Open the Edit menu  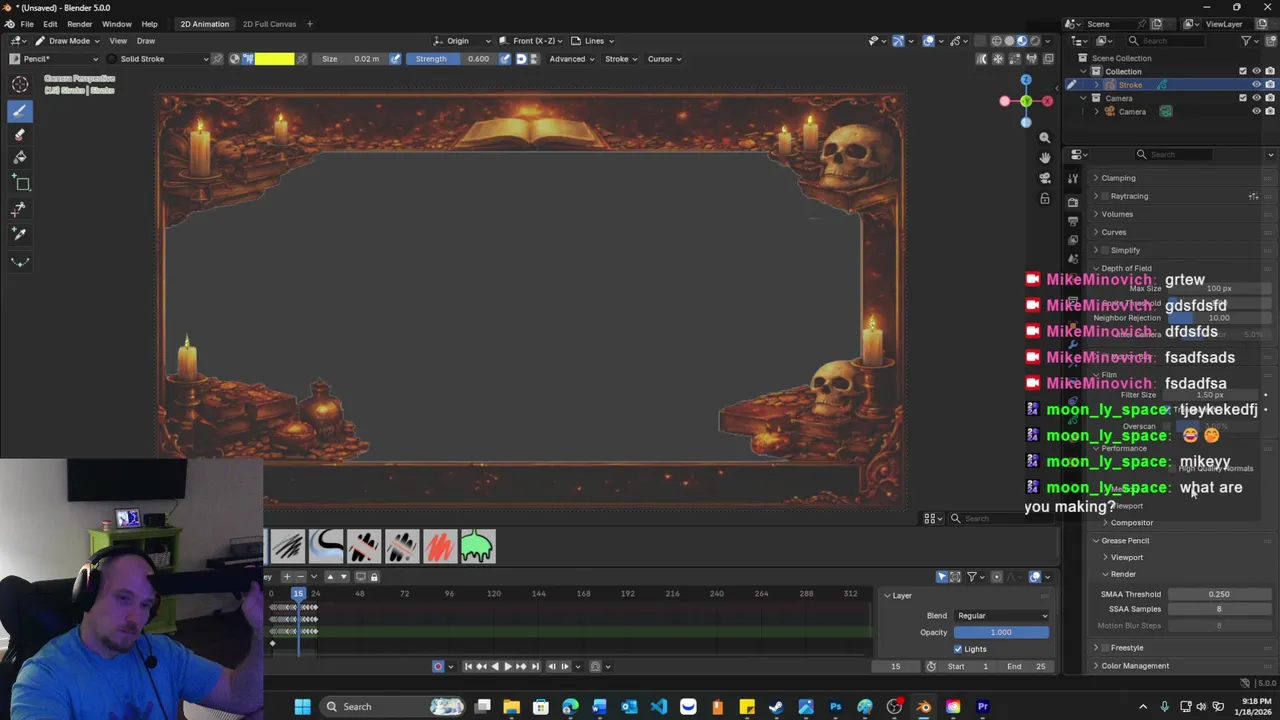50,24
